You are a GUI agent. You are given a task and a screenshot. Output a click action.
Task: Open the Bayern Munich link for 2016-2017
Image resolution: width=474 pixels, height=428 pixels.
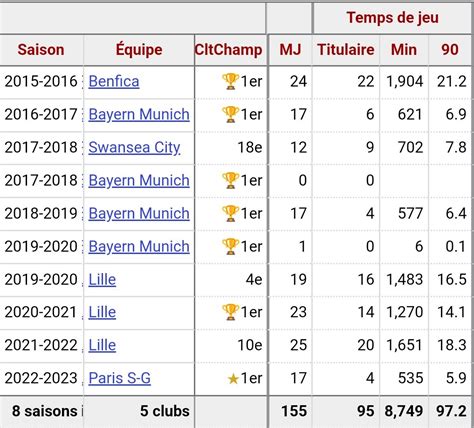click(139, 114)
